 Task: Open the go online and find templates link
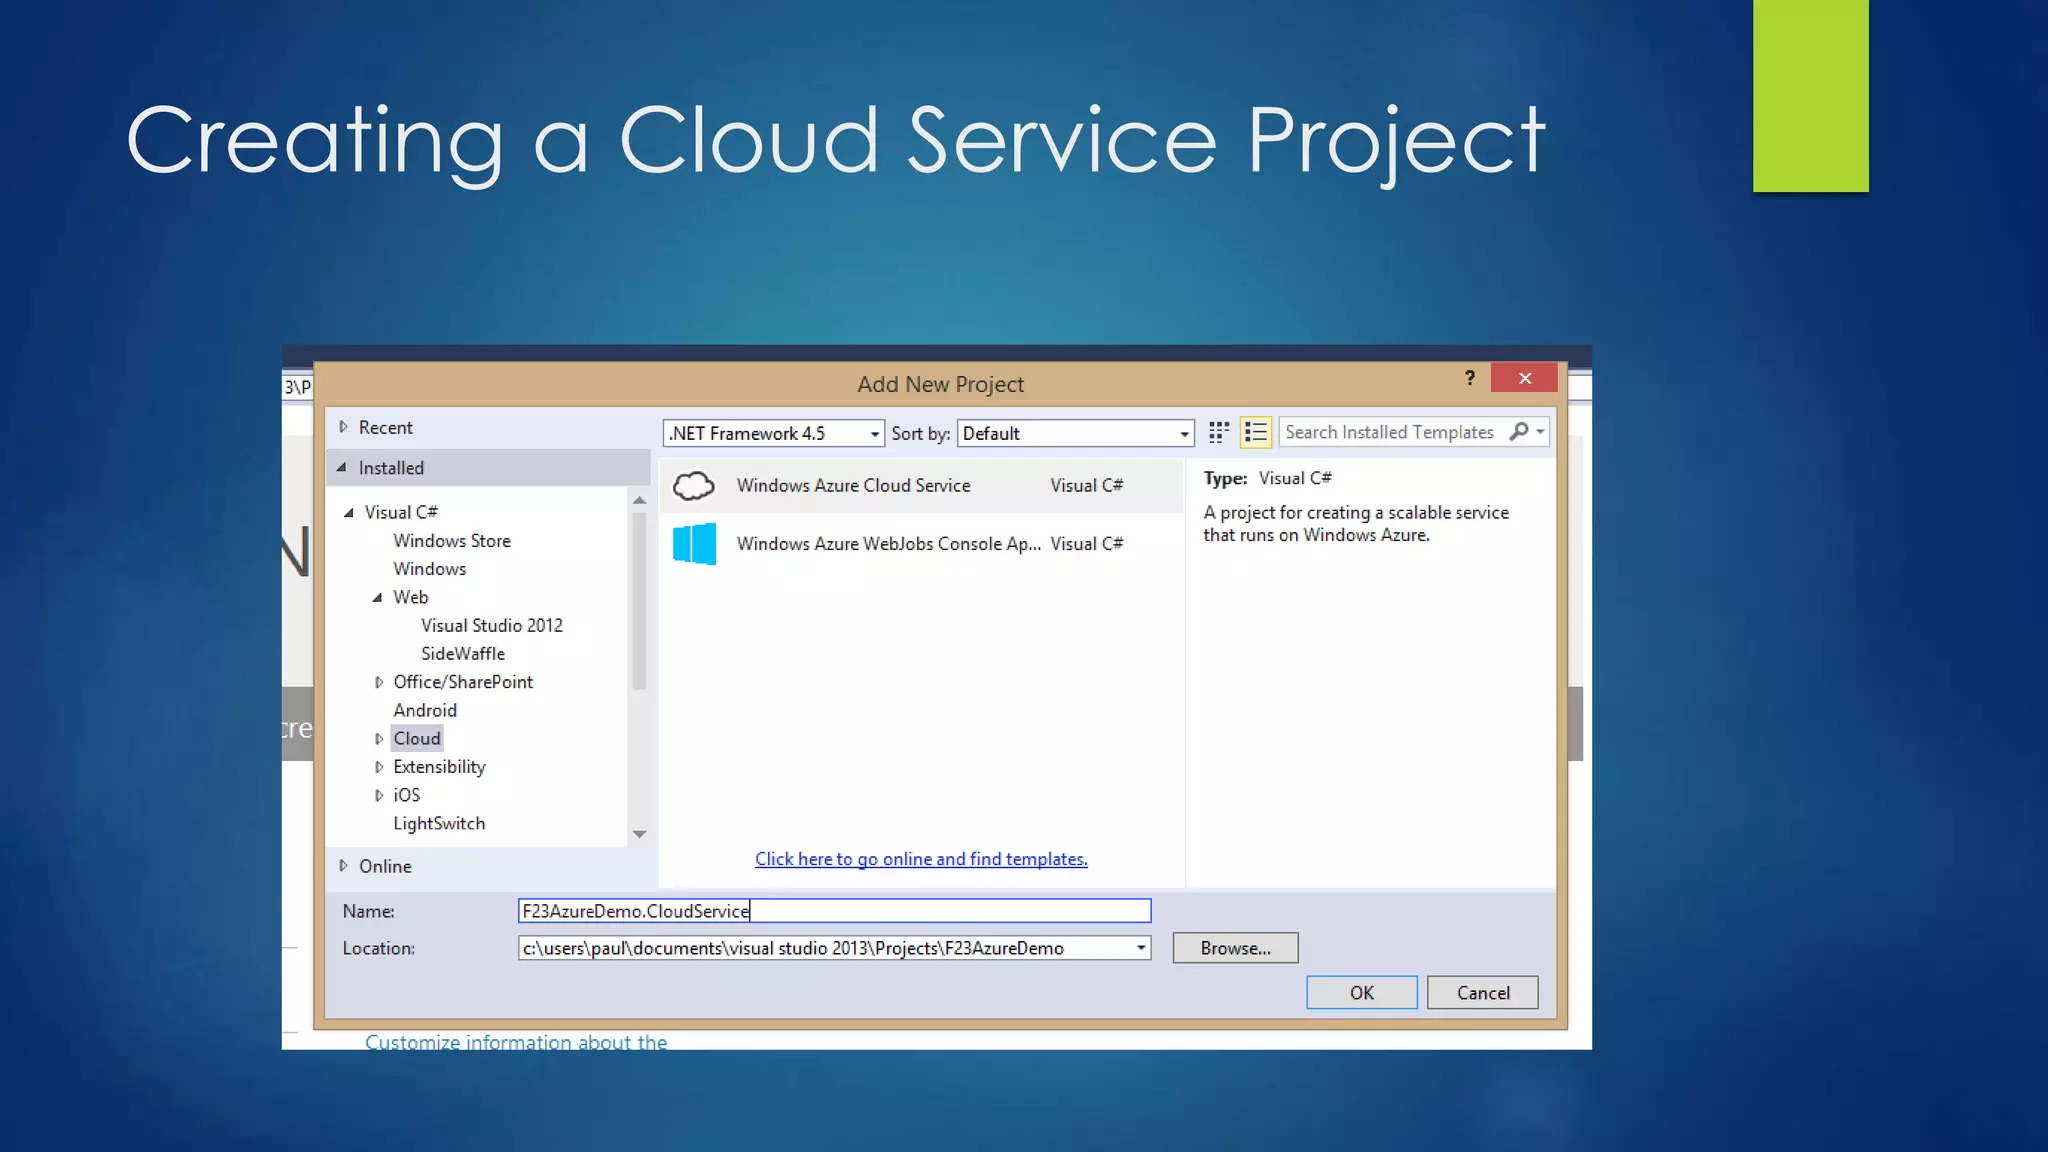pyautogui.click(x=921, y=859)
